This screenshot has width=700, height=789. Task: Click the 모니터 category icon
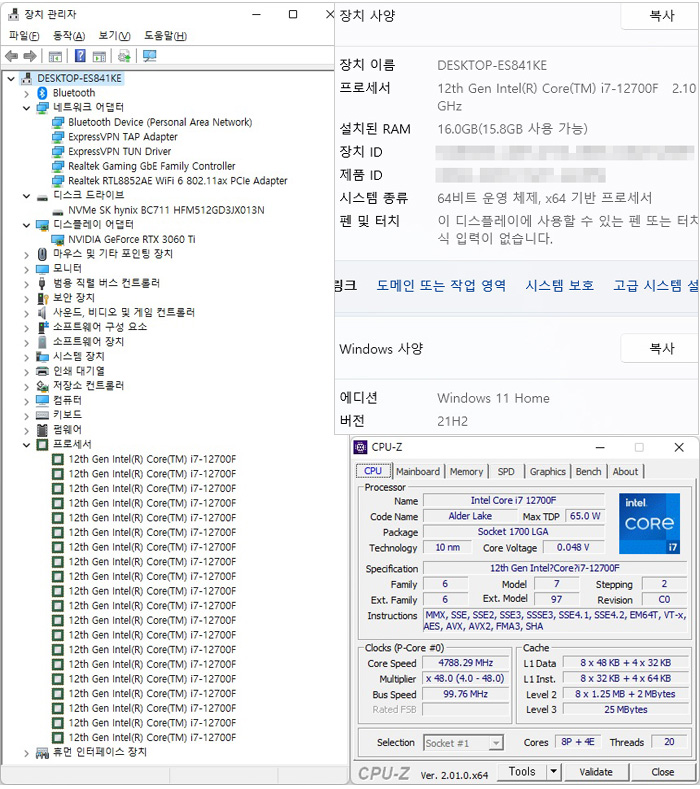42,269
